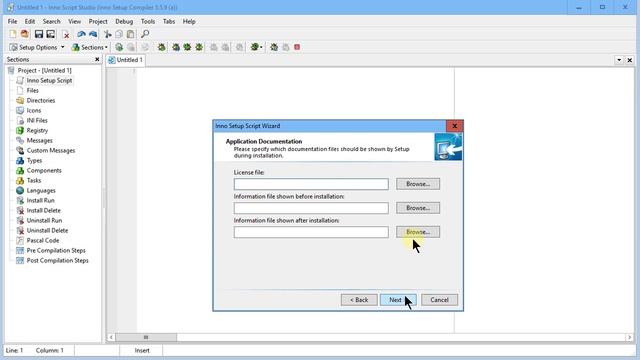Open the Project menu
The width and height of the screenshot is (640, 360).
click(98, 21)
